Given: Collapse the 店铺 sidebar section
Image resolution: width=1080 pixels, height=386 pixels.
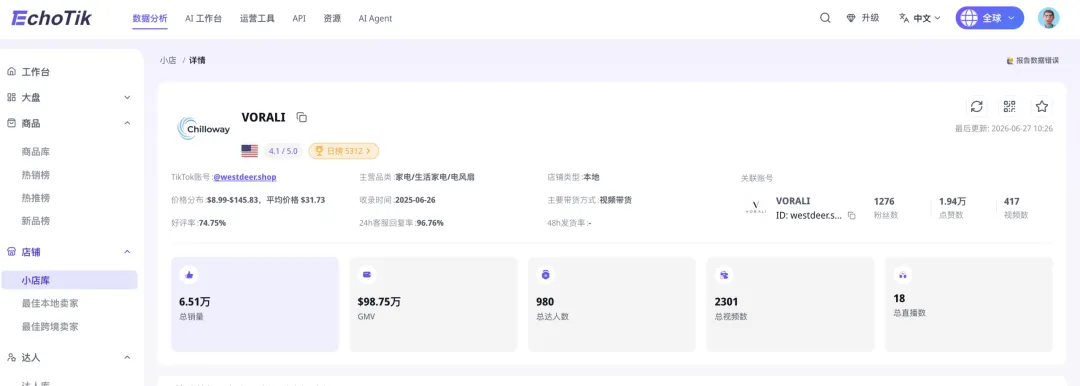Looking at the screenshot, I should click(127, 252).
